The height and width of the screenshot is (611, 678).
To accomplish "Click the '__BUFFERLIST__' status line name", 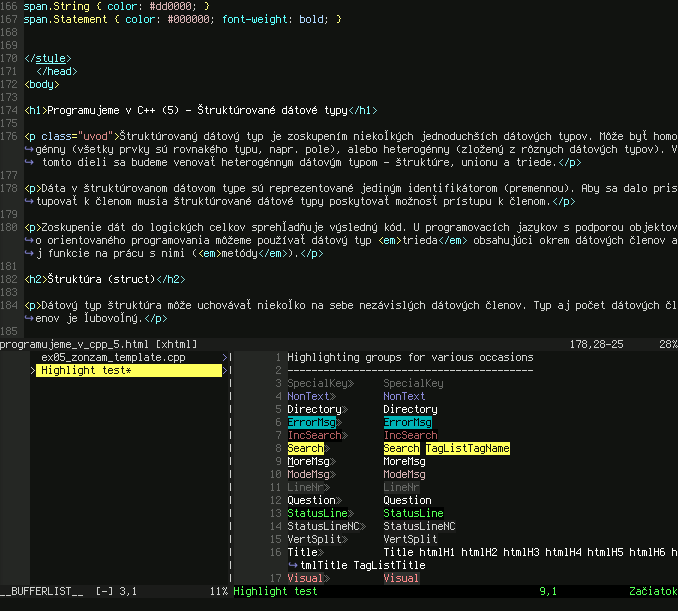I will pos(42,591).
